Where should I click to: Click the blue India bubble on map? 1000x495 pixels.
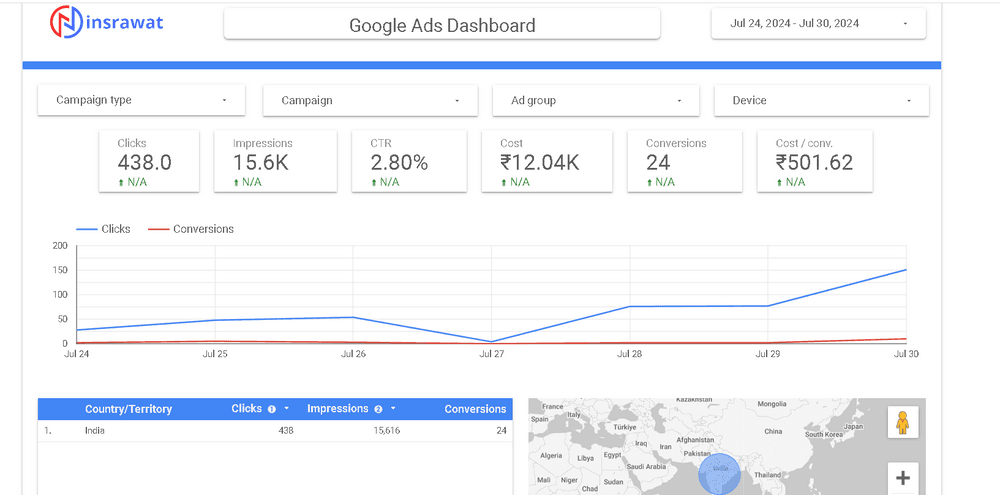pyautogui.click(x=717, y=473)
